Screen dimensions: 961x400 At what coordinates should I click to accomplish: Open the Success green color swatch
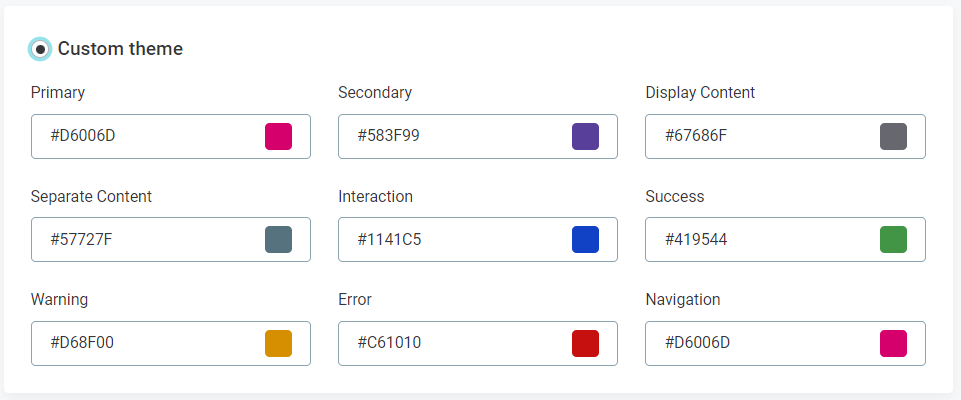pyautogui.click(x=893, y=240)
